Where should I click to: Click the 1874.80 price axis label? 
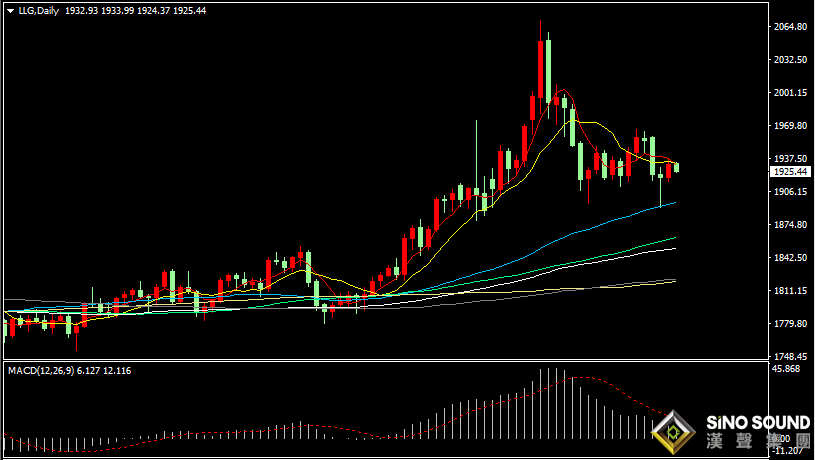(x=791, y=225)
